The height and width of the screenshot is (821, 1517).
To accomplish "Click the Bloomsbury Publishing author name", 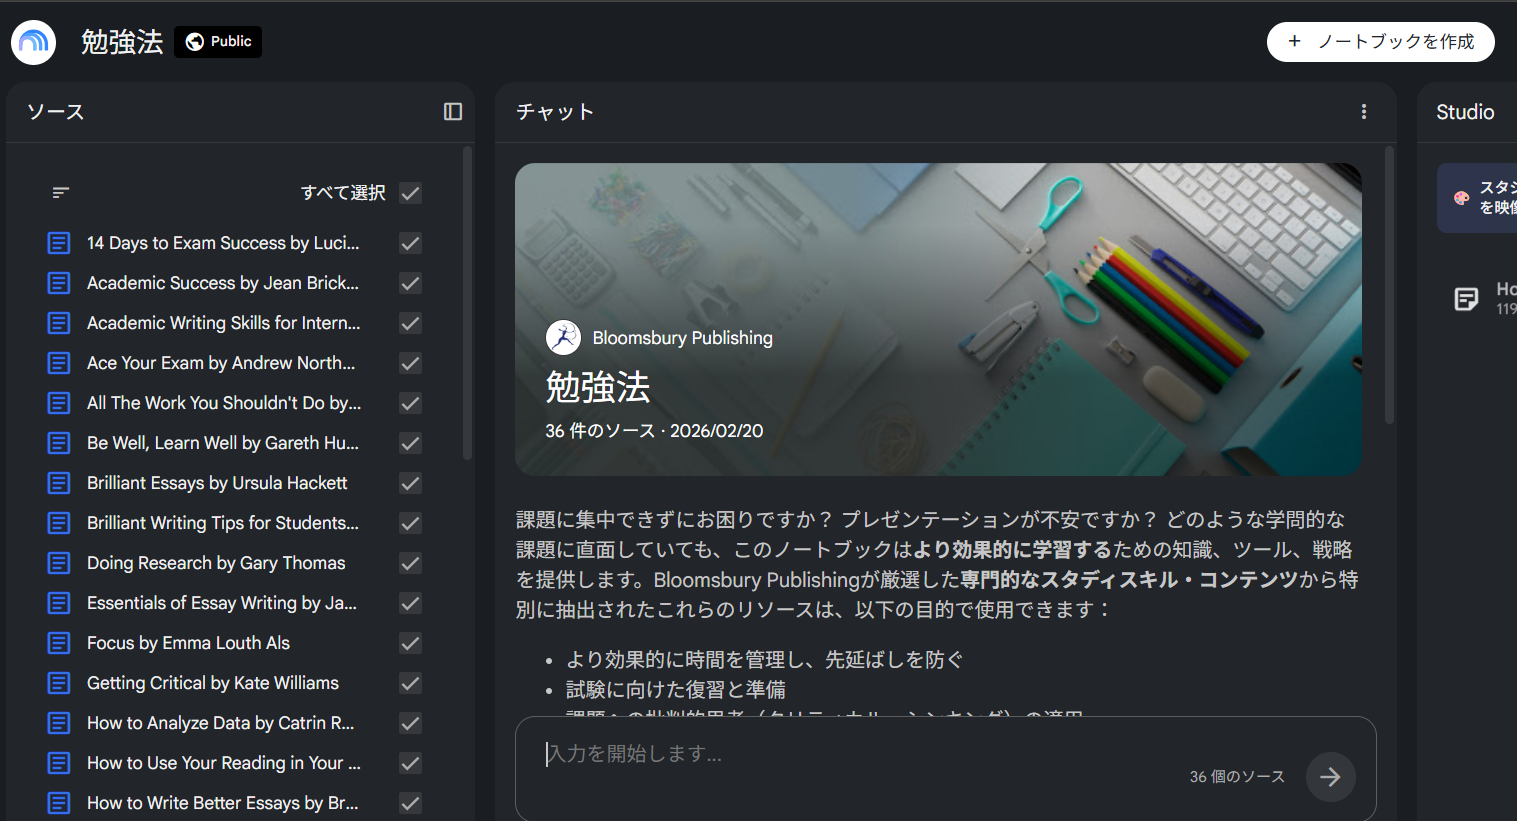I will coord(682,338).
